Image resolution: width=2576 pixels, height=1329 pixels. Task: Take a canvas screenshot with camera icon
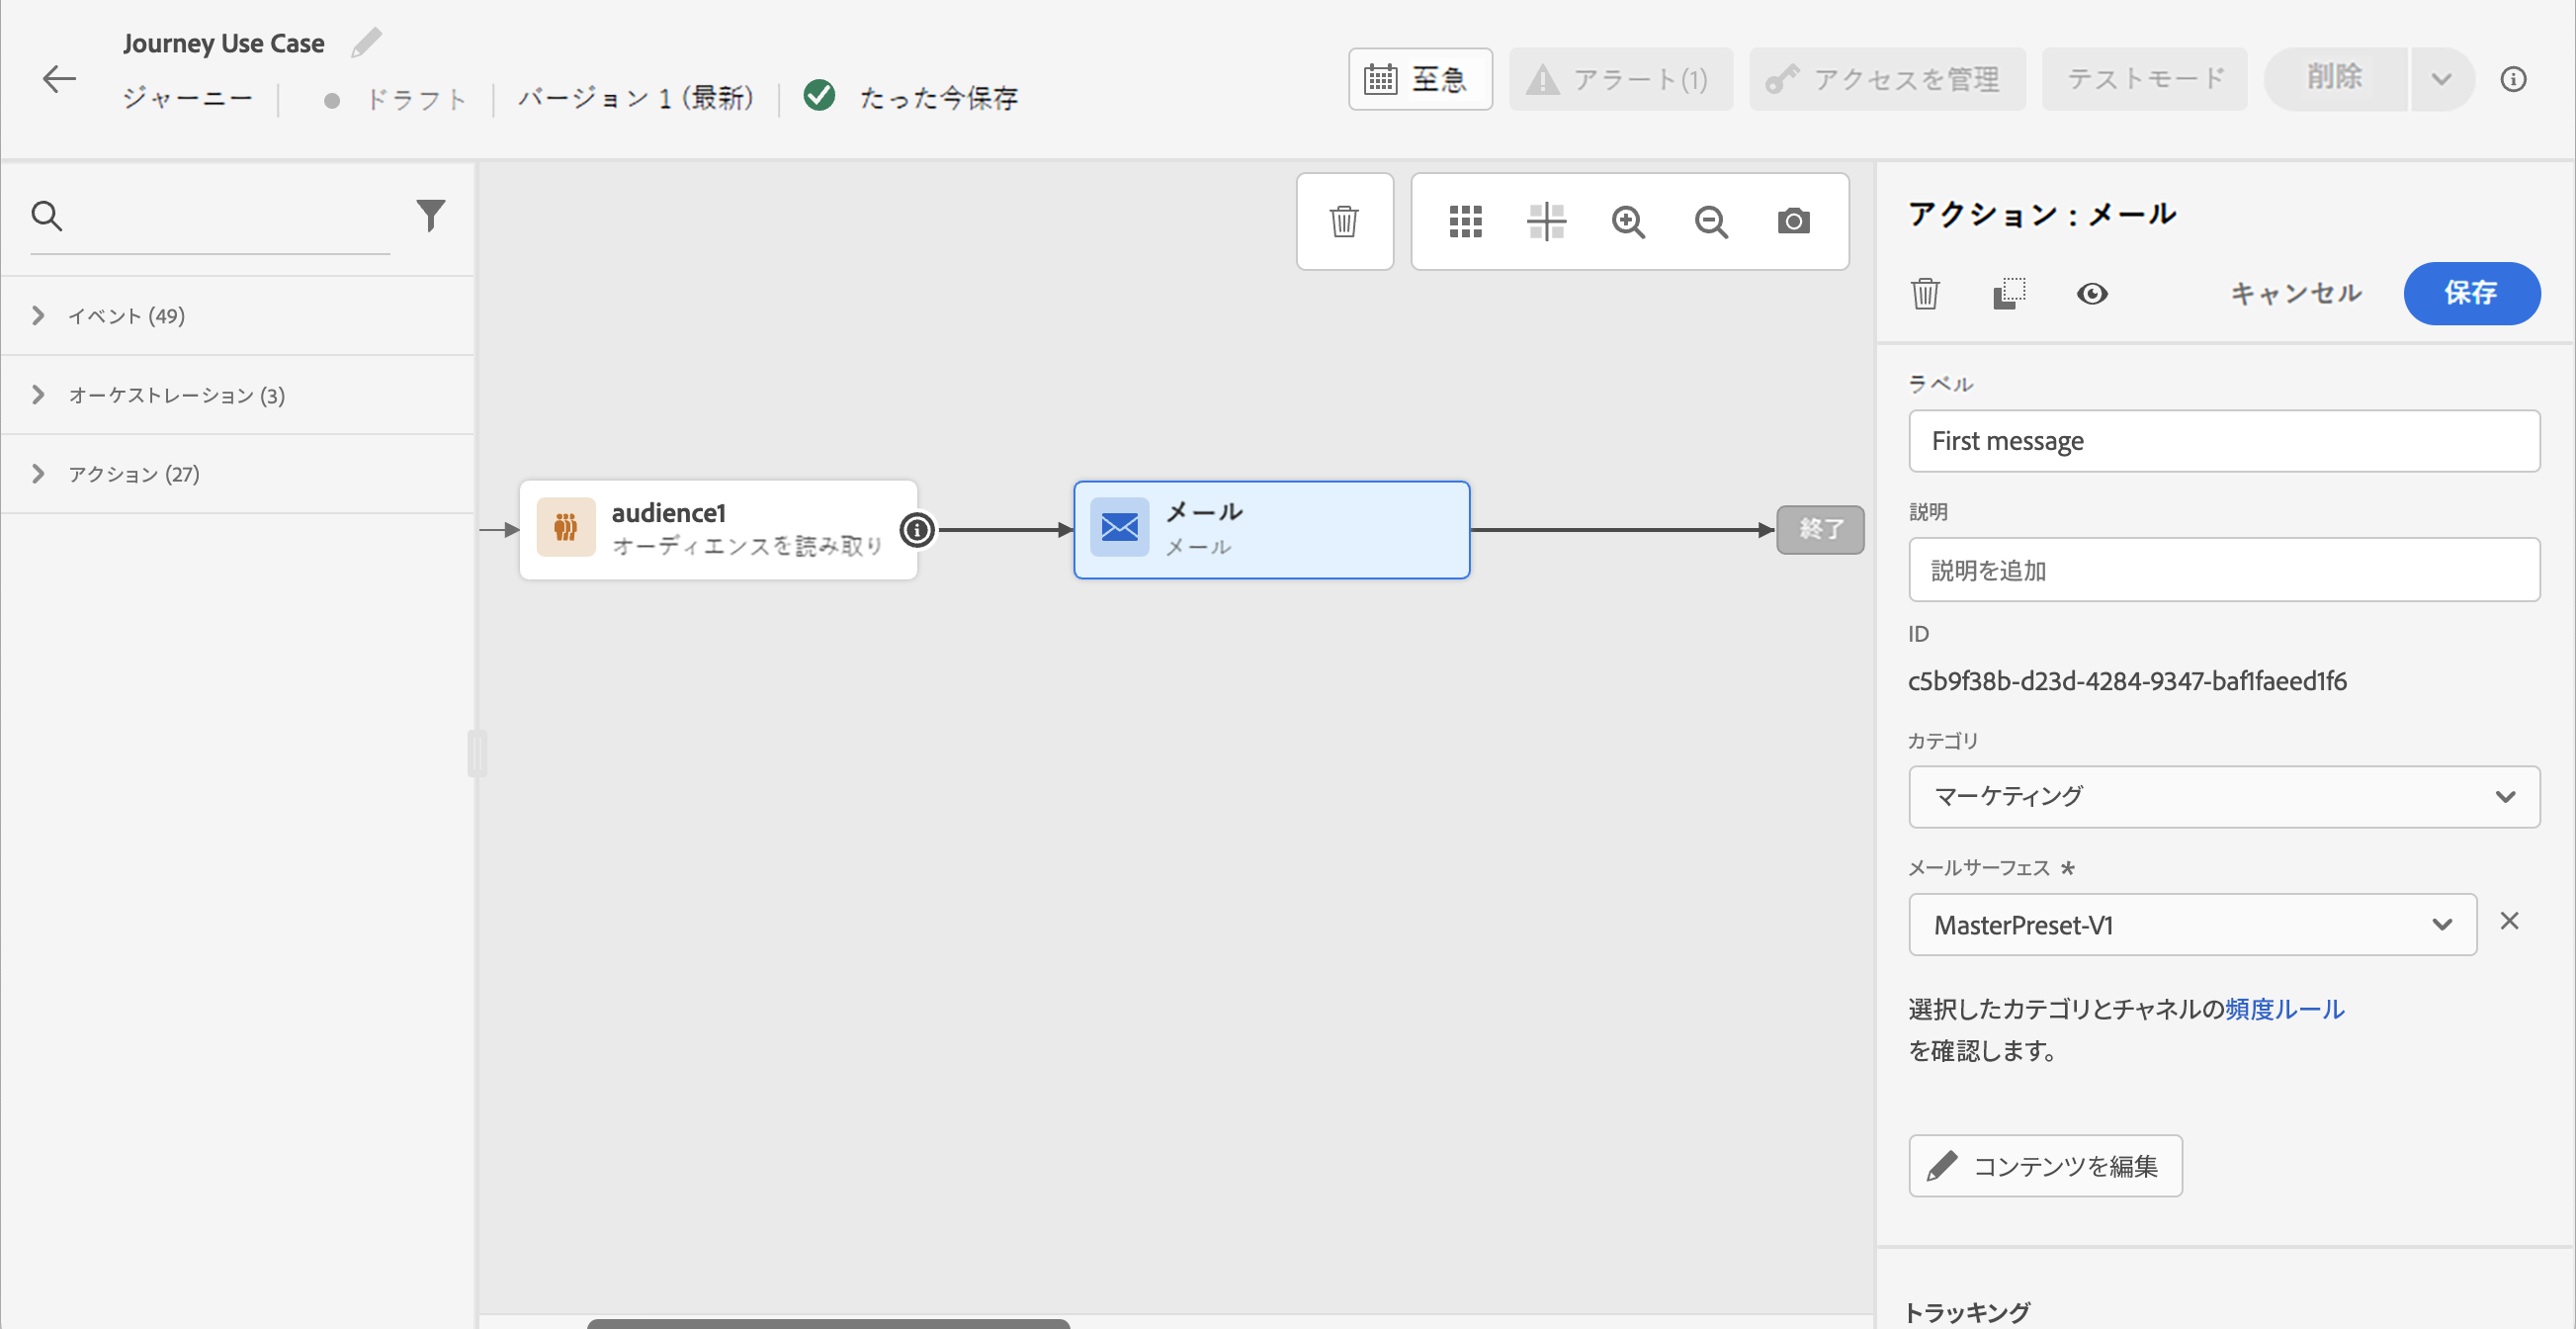(x=1793, y=221)
